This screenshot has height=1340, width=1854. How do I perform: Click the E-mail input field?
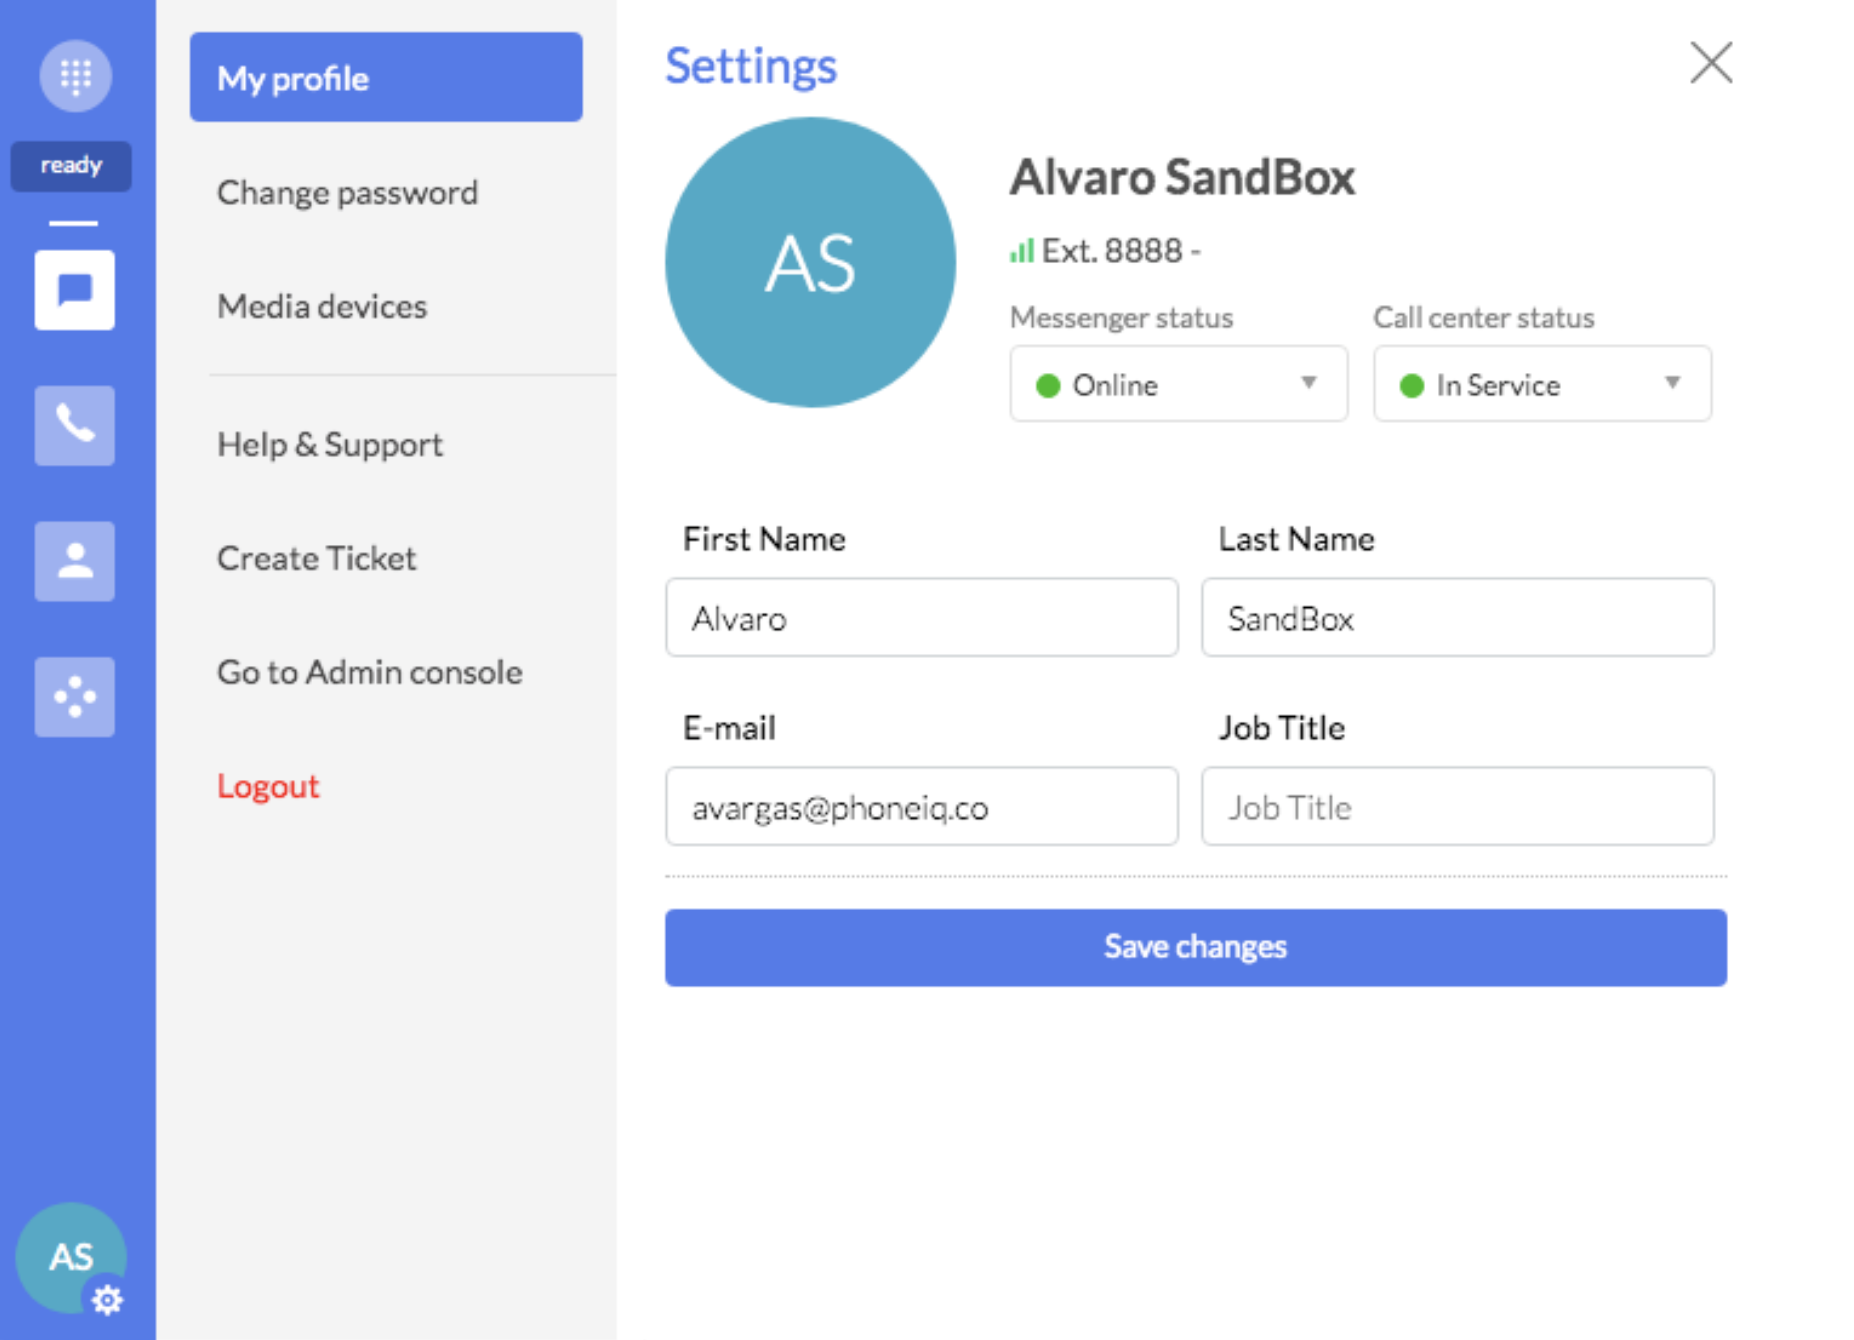coord(922,807)
